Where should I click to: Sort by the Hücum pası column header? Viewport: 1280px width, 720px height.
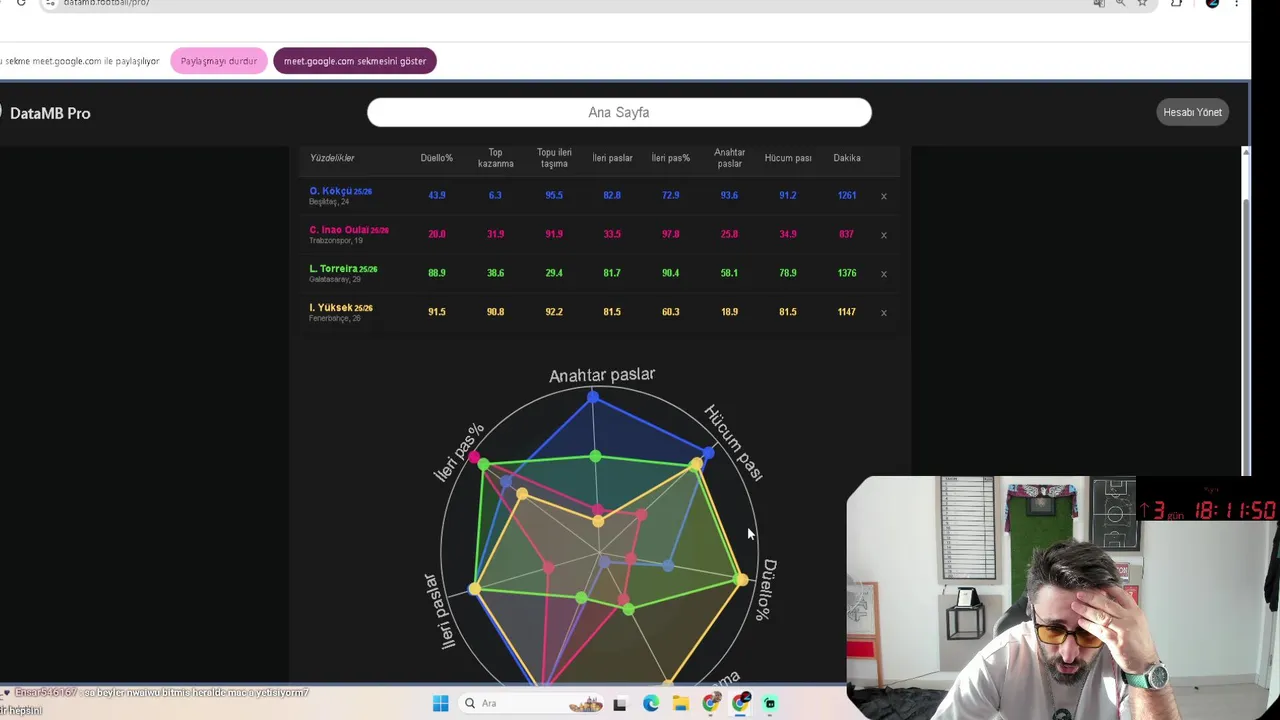[788, 158]
